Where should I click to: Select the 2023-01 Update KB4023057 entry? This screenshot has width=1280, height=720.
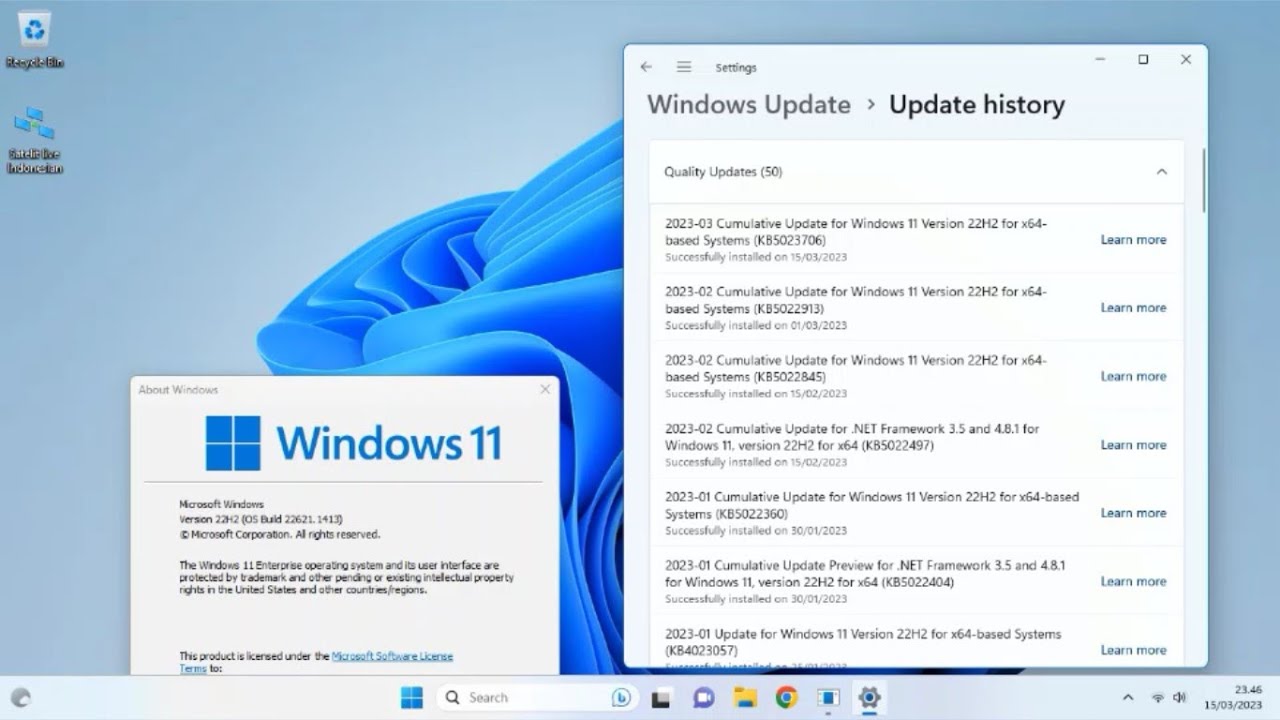pos(916,643)
